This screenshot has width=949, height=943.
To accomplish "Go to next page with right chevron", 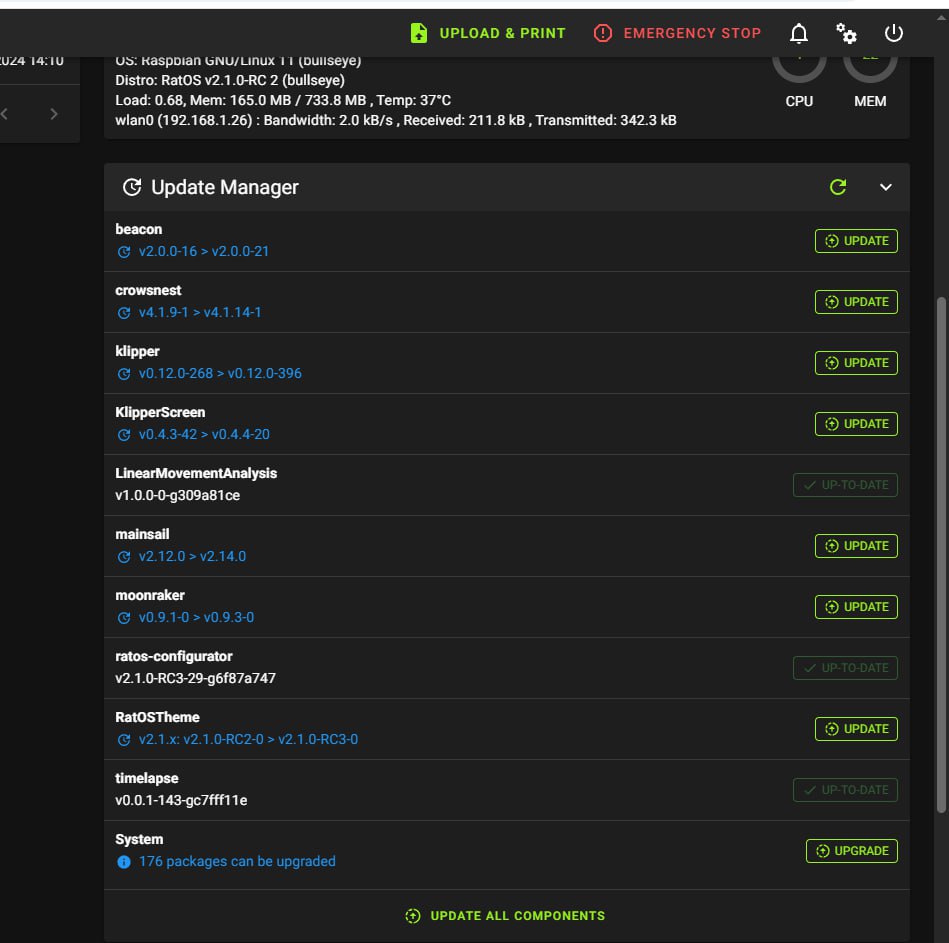I will [54, 114].
